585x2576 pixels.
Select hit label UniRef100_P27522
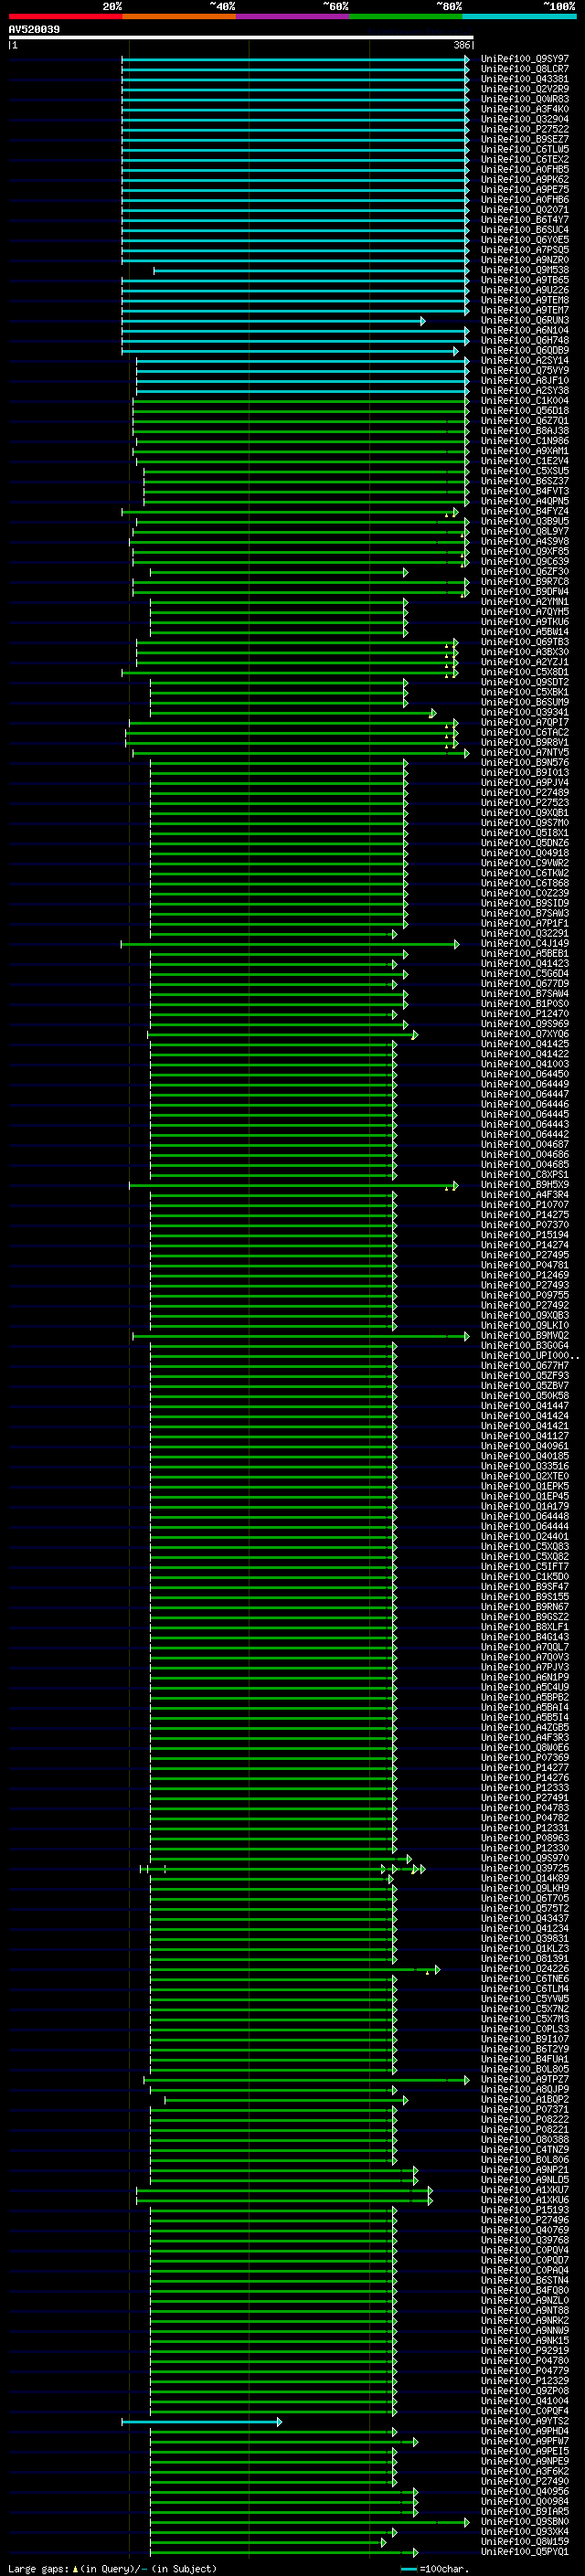pos(525,130)
